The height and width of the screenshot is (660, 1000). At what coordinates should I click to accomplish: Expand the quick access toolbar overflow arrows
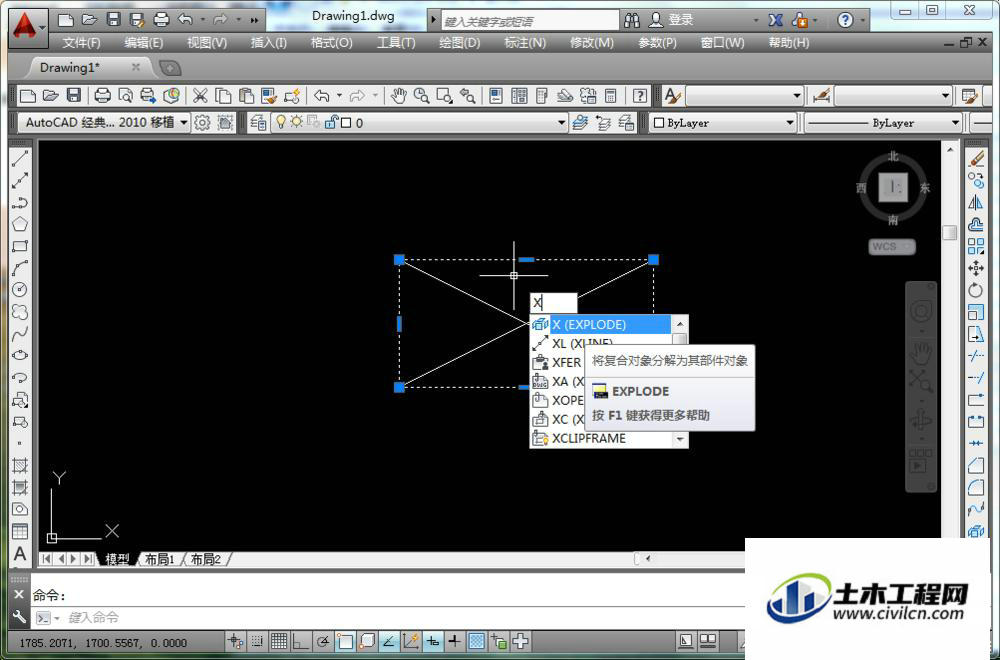[x=254, y=20]
